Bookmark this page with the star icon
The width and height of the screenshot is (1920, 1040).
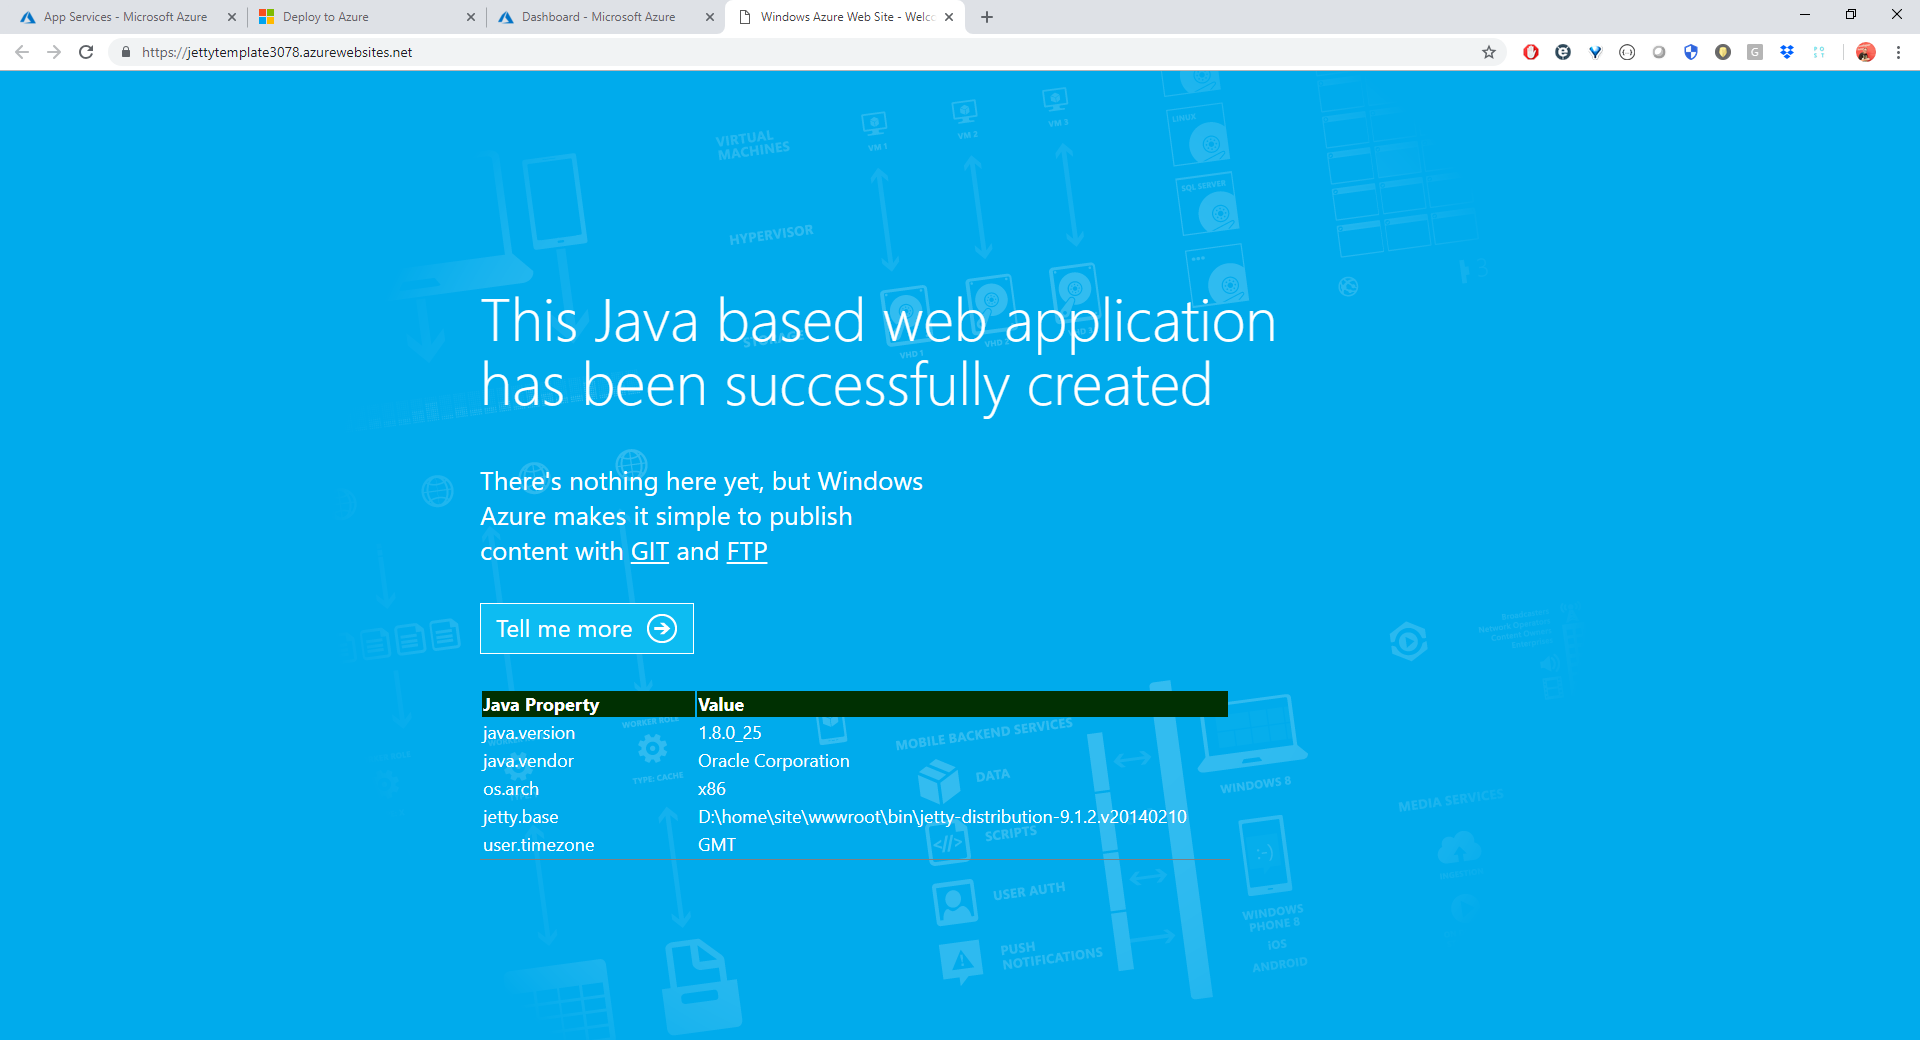pos(1489,52)
